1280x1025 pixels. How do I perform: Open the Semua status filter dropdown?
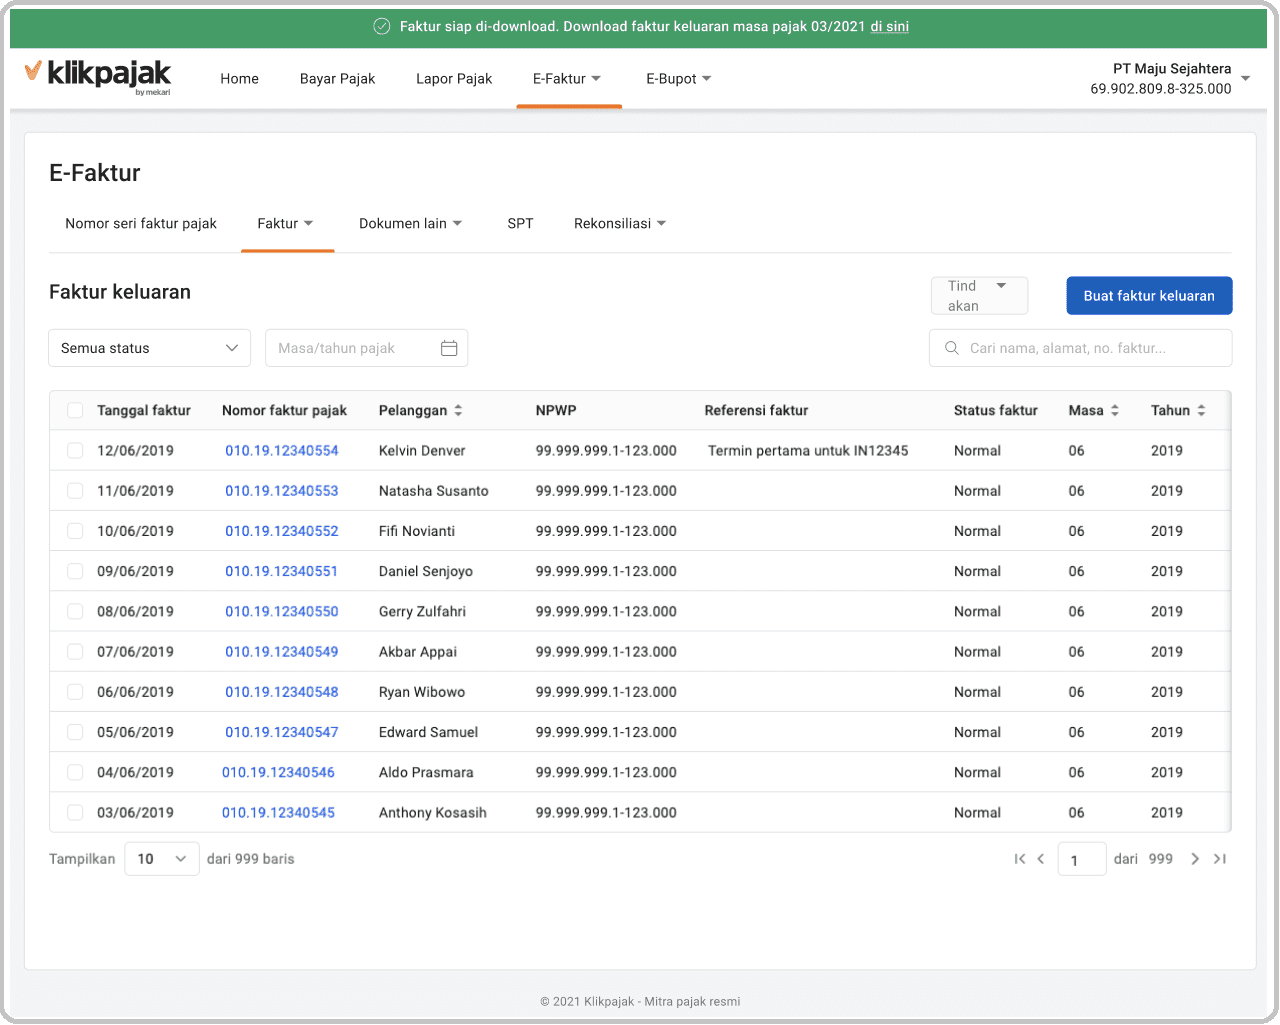[x=149, y=347]
